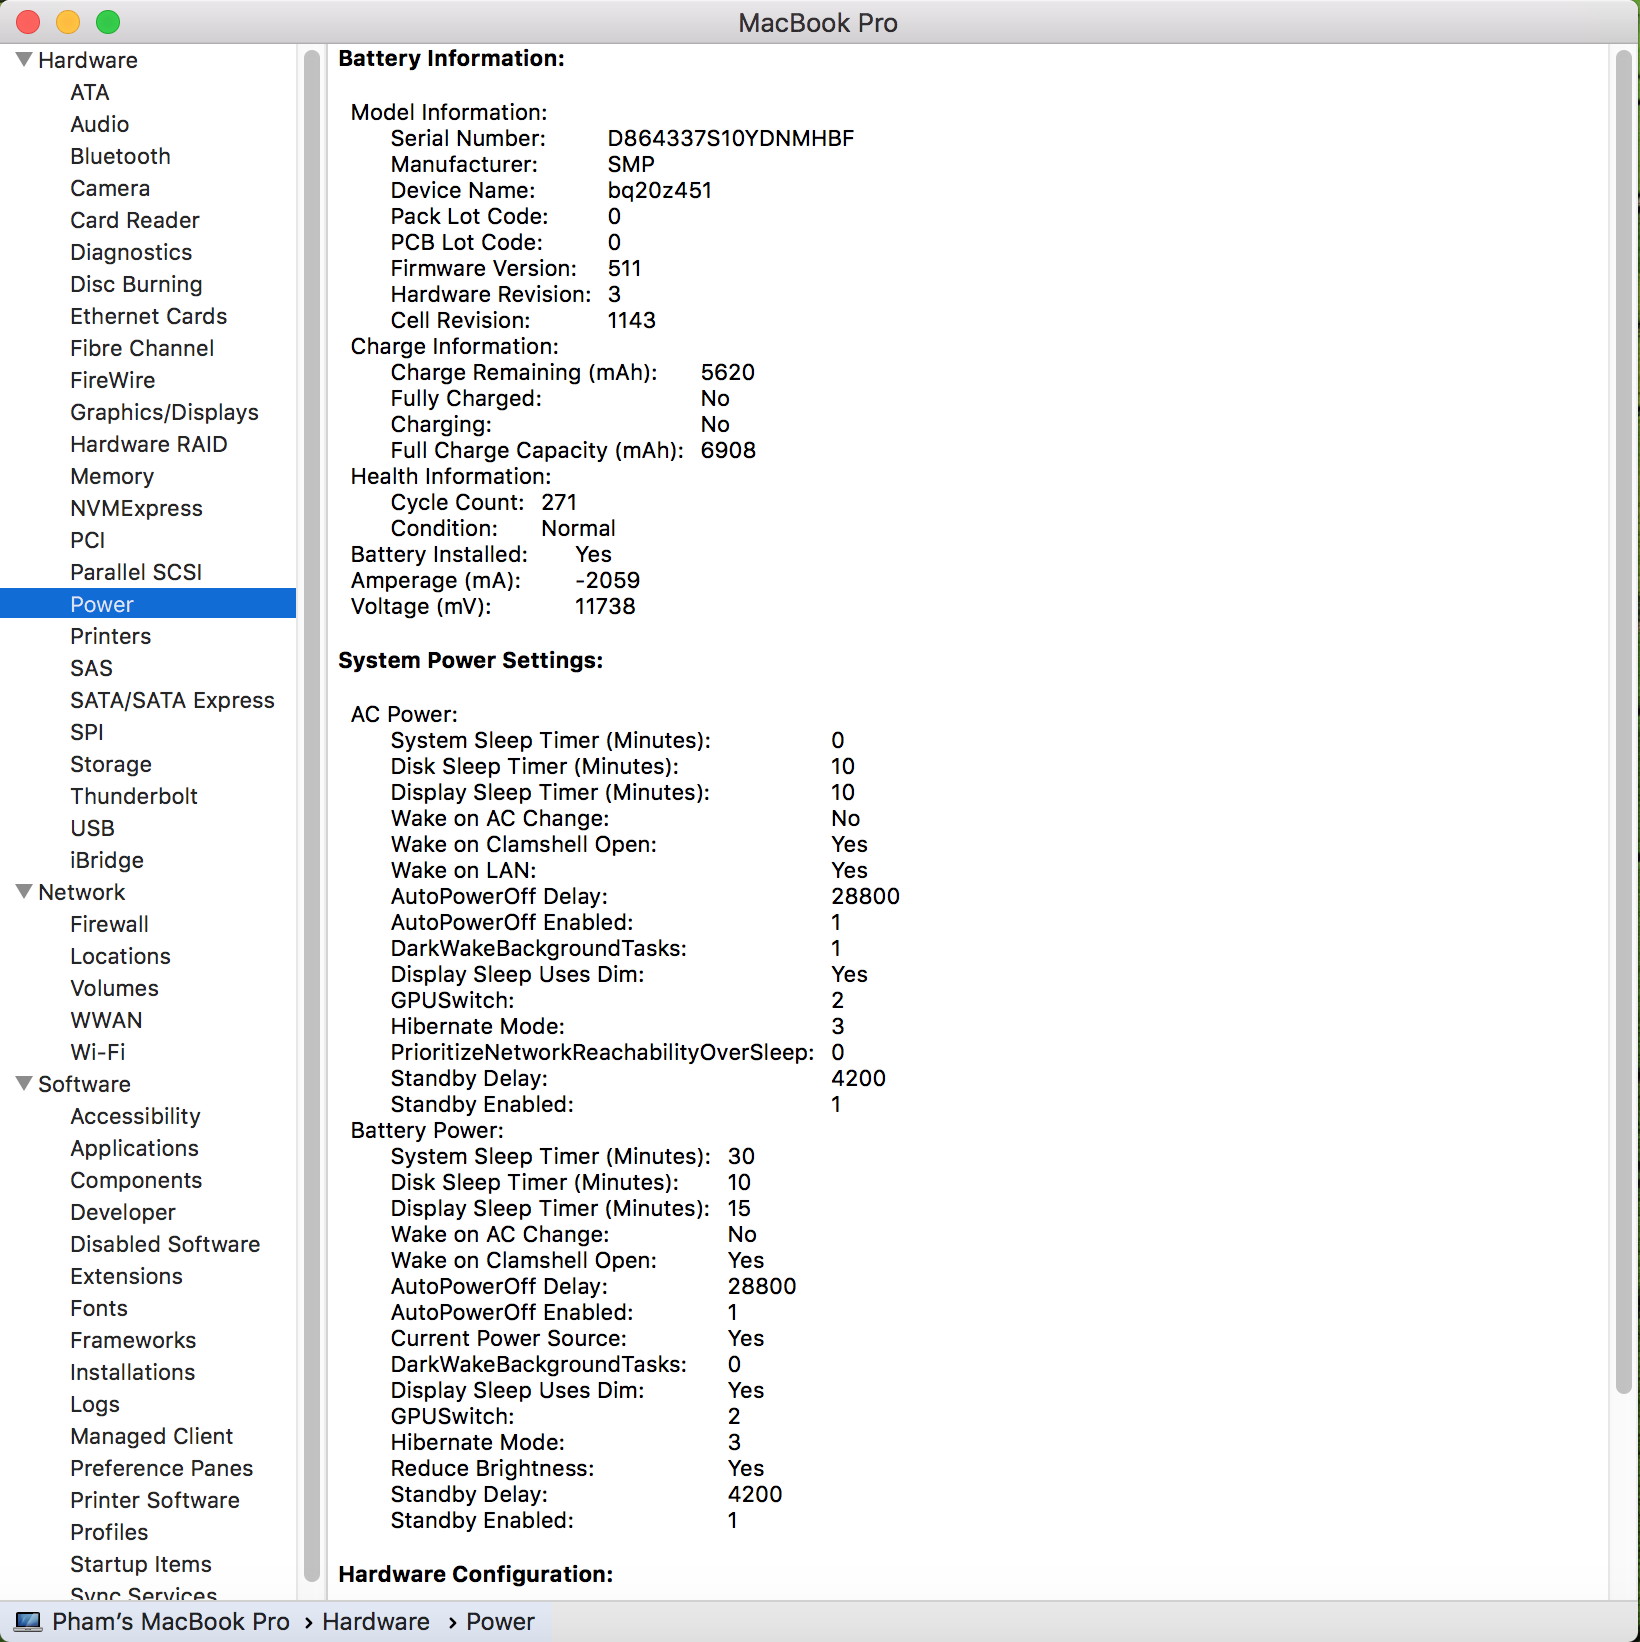Click Pham's MacBook Pro in path bar
1640x1642 pixels.
(x=171, y=1621)
